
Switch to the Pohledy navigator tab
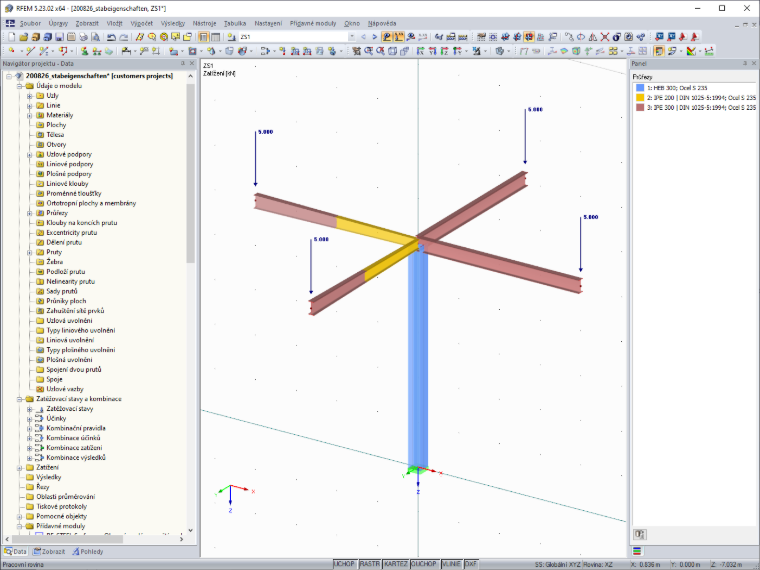pos(88,552)
